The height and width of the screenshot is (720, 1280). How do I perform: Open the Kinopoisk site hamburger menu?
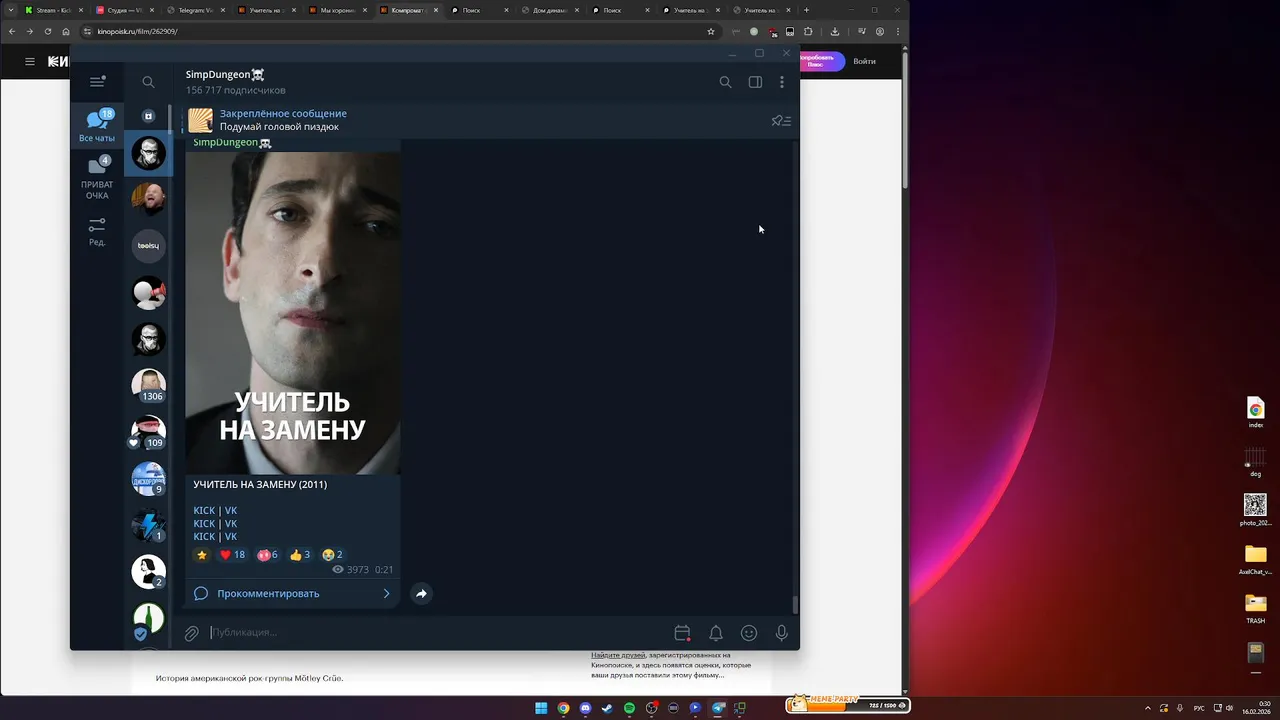pyautogui.click(x=30, y=61)
